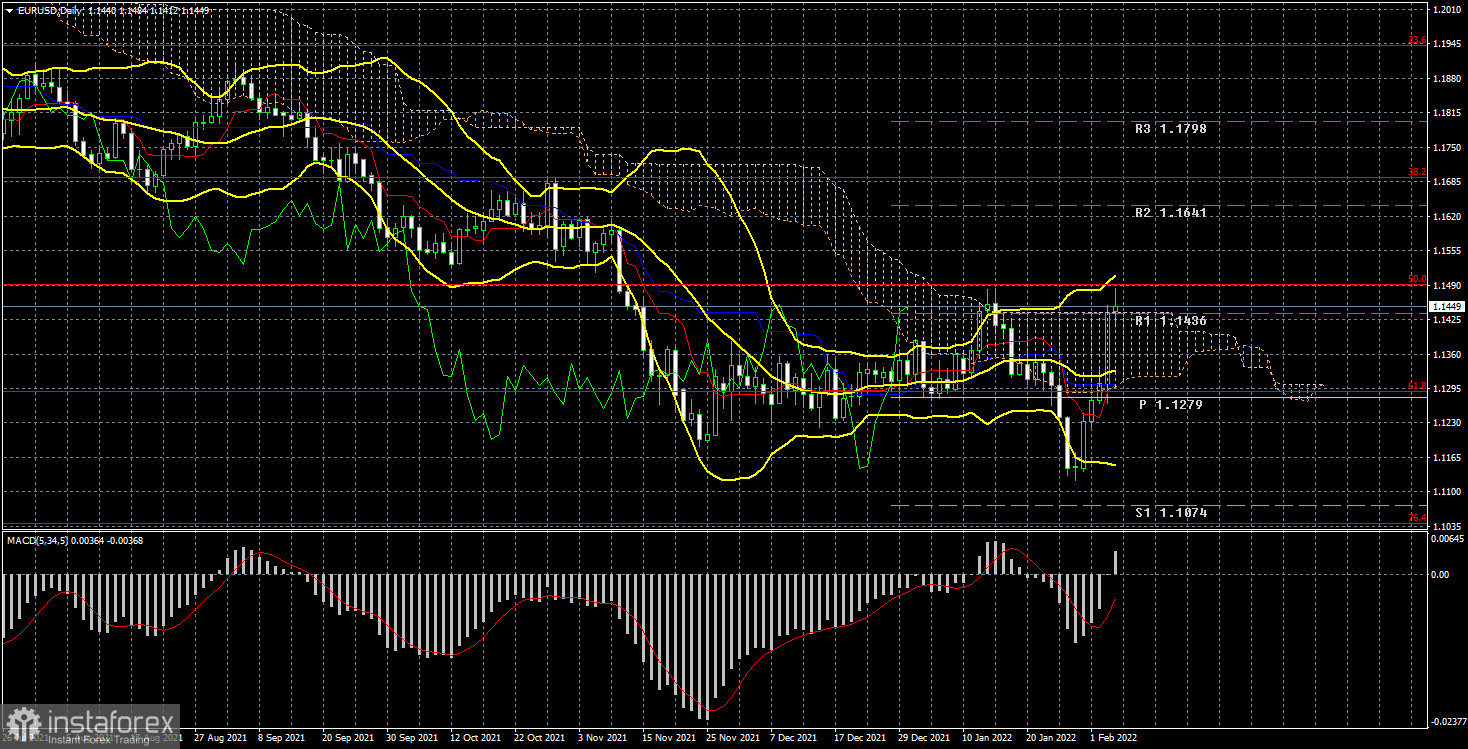
Task: Click the 8 Sep 2021 date label
Action: [x=280, y=736]
